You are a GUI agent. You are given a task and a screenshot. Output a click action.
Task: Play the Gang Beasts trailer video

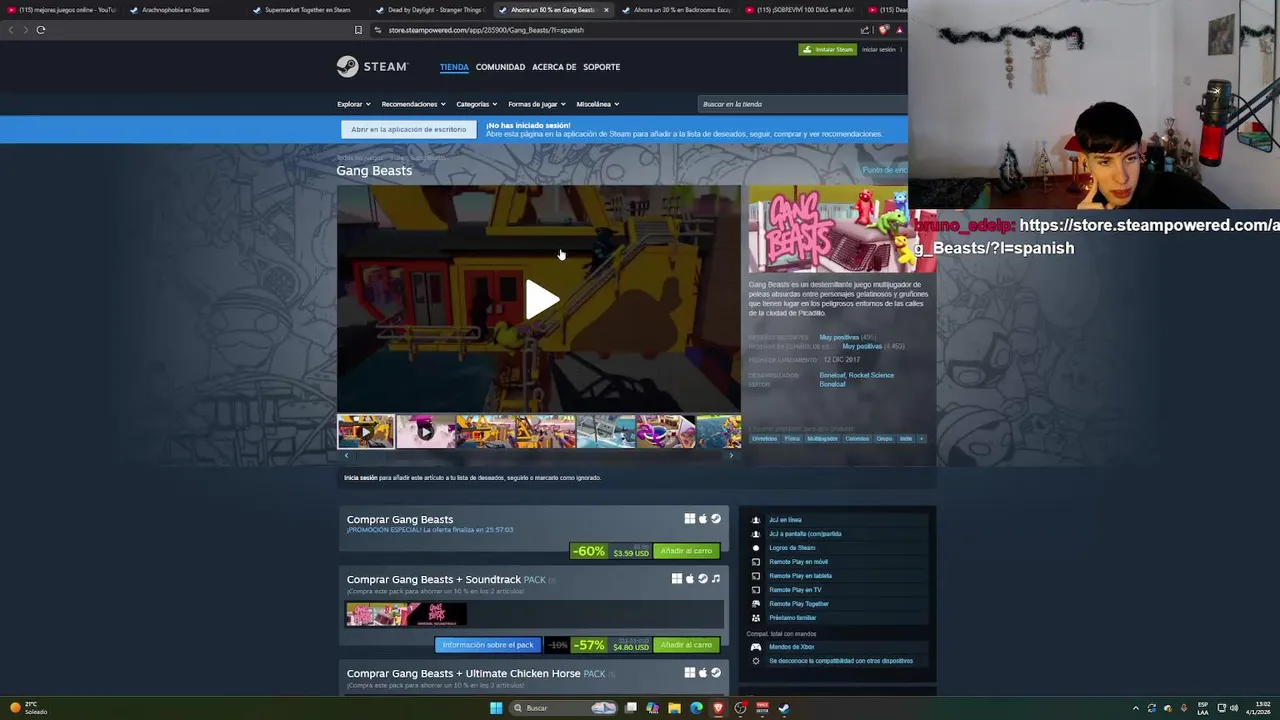pos(541,299)
